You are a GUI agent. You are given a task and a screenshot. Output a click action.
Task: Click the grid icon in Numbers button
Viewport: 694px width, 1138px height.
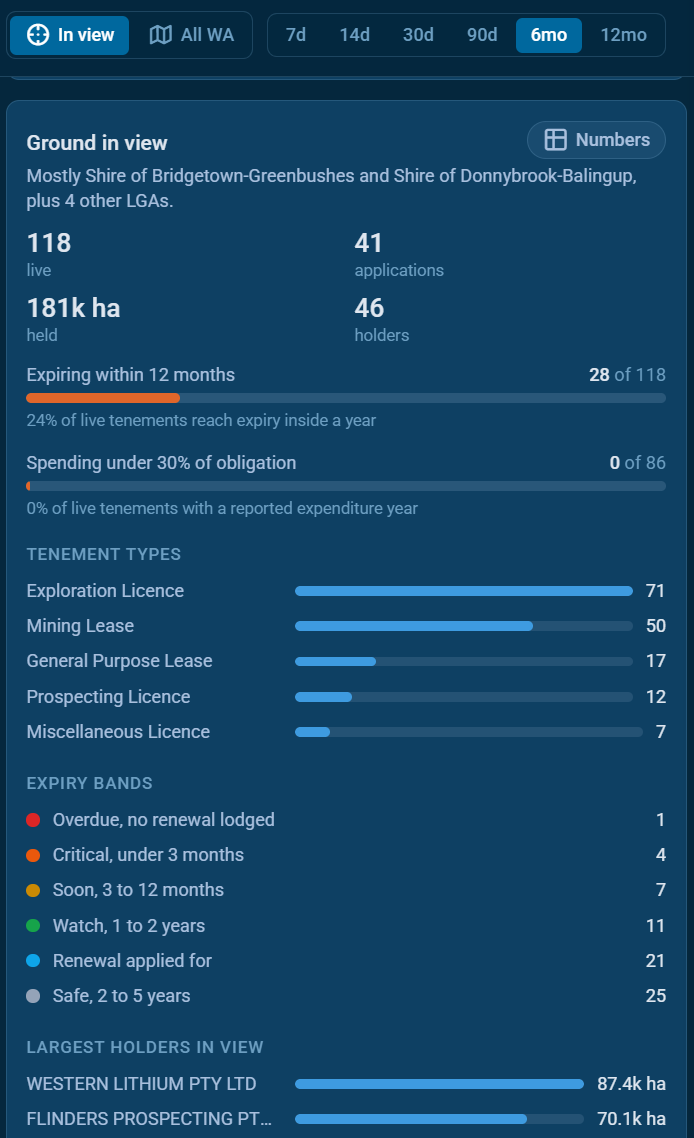click(555, 139)
